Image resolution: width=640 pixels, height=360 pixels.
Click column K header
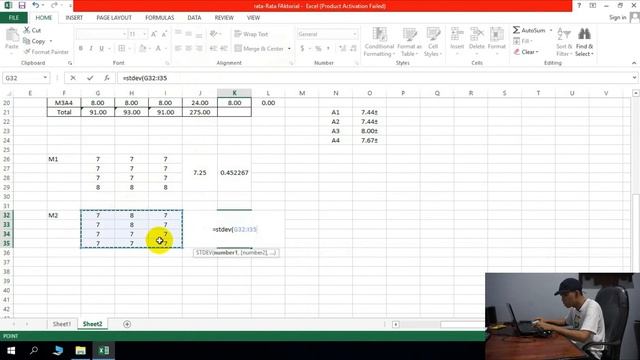point(234,93)
